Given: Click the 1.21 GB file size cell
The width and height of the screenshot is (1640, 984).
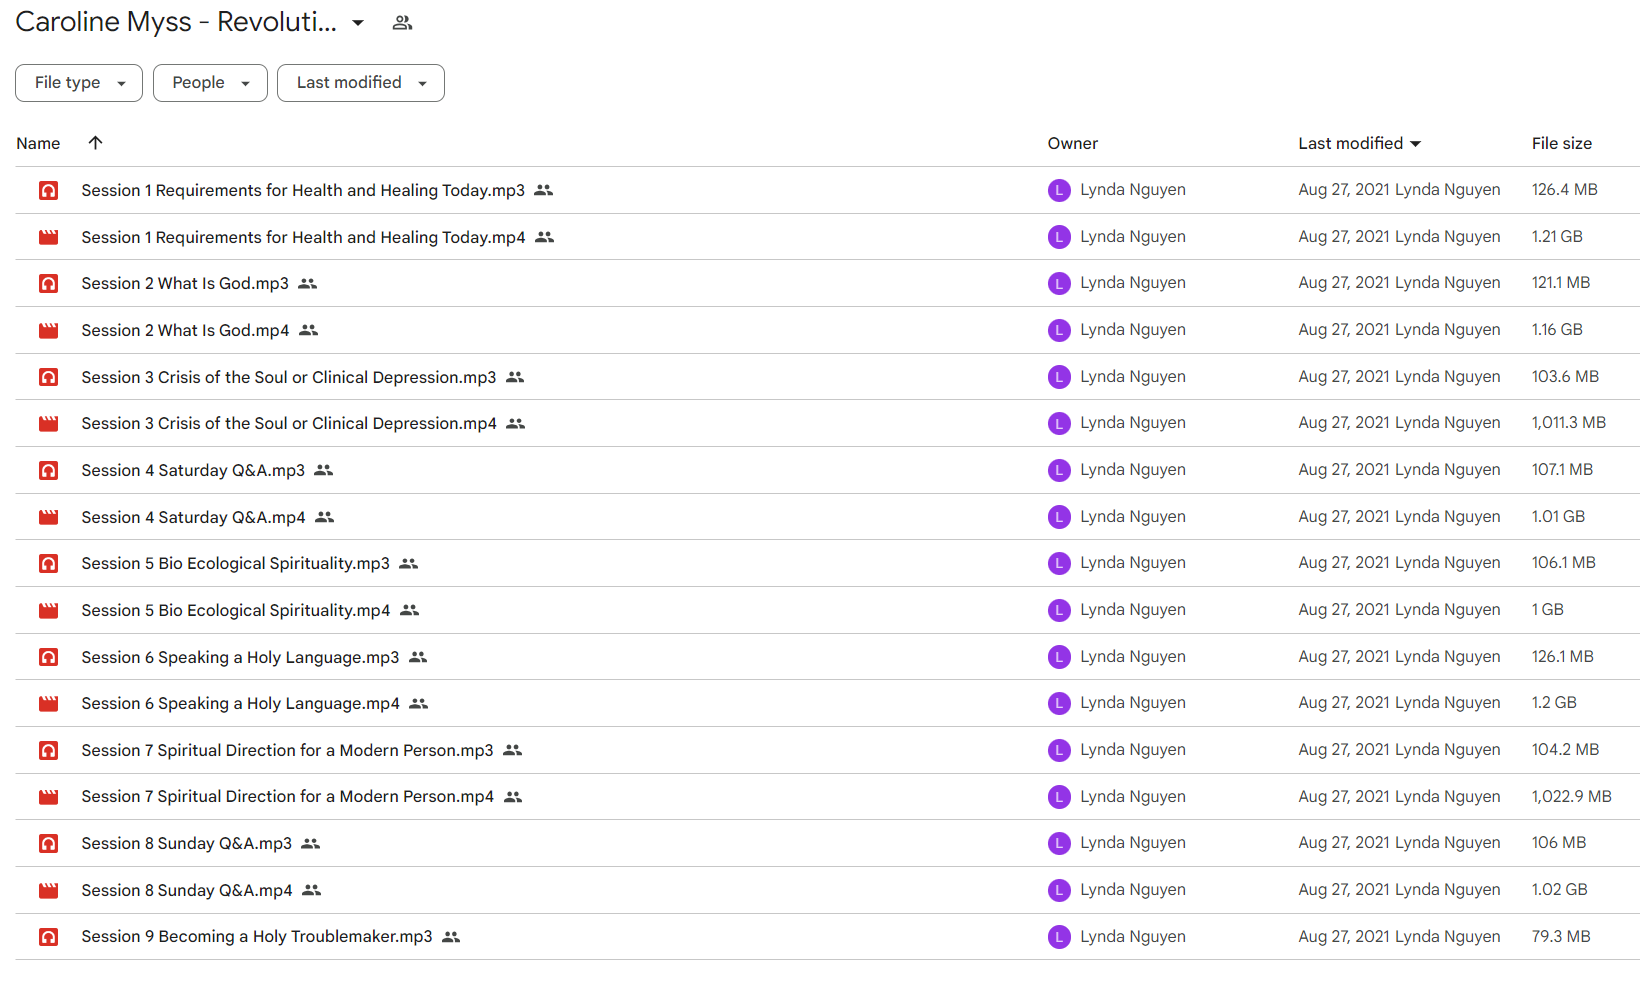Looking at the screenshot, I should pyautogui.click(x=1557, y=237).
